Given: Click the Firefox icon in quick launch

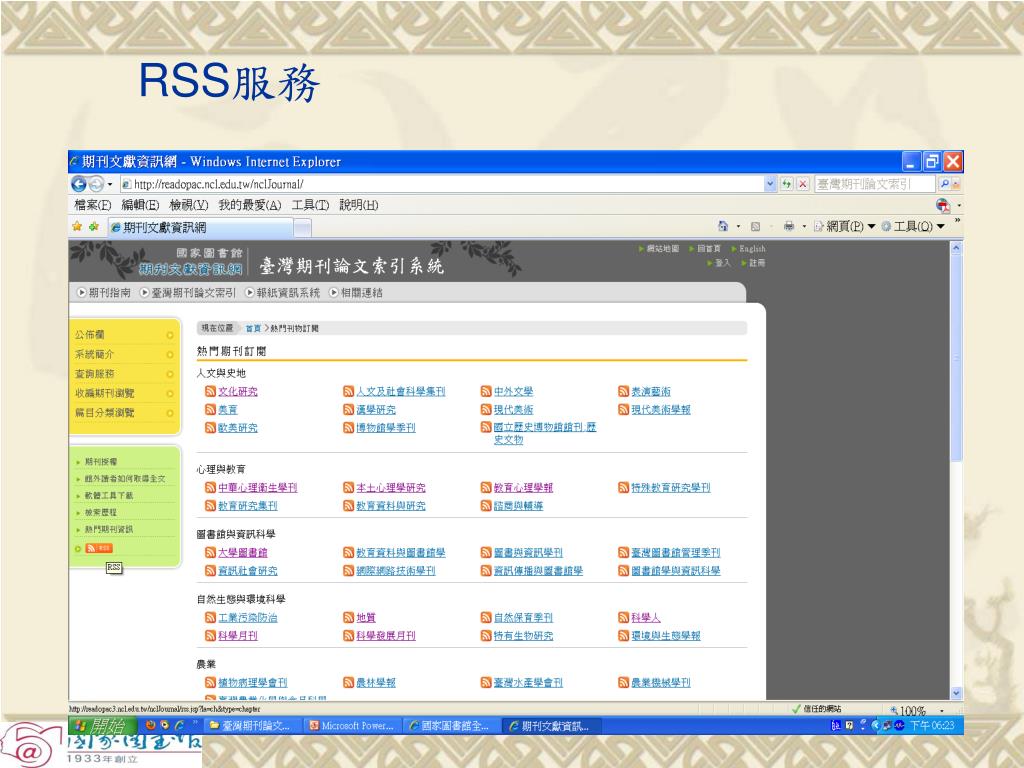Looking at the screenshot, I should coord(151,725).
